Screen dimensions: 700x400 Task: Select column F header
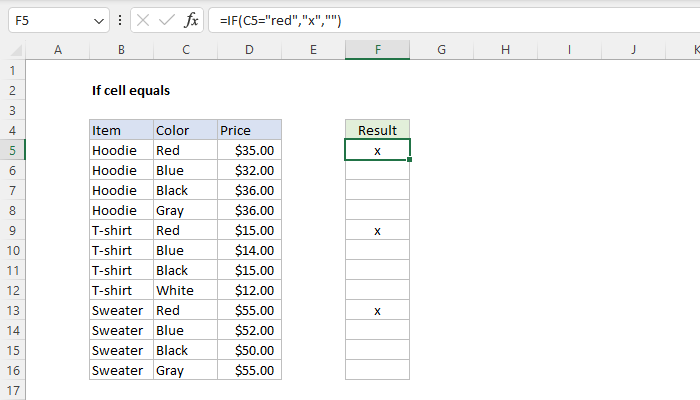[x=377, y=50]
